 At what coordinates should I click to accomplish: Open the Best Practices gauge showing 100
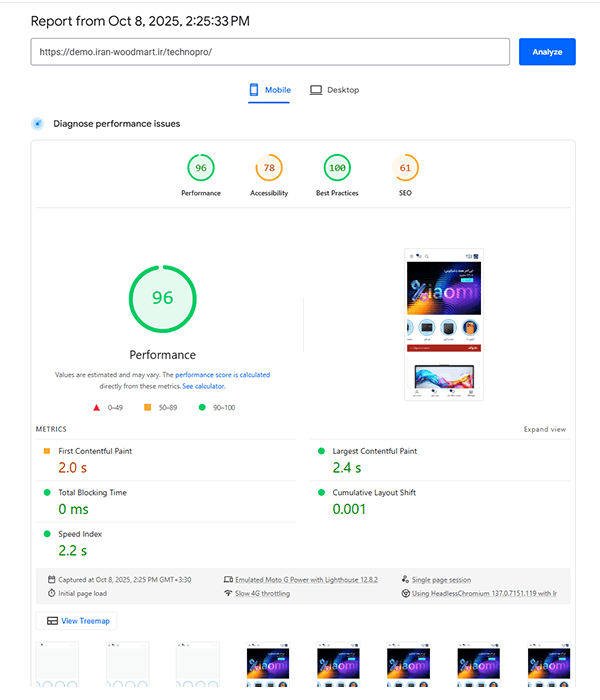coord(337,169)
